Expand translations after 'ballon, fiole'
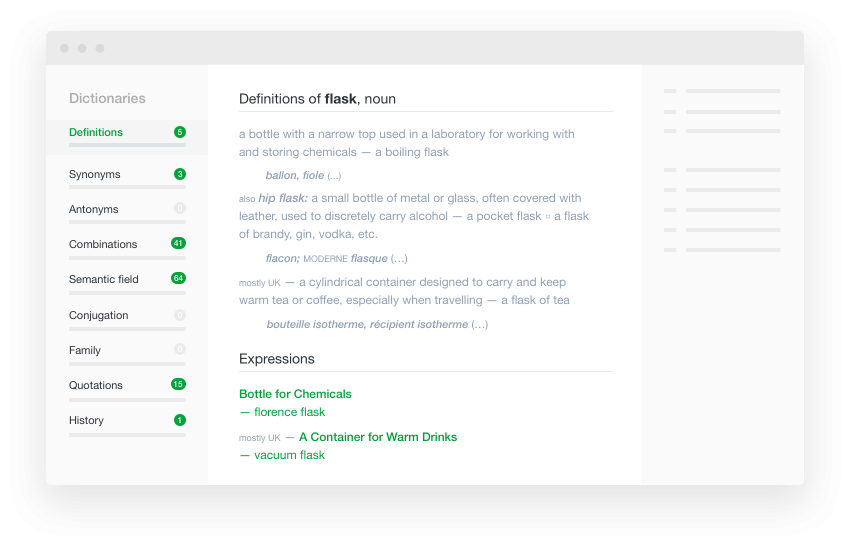Viewport: 850px width, 546px height. [334, 176]
